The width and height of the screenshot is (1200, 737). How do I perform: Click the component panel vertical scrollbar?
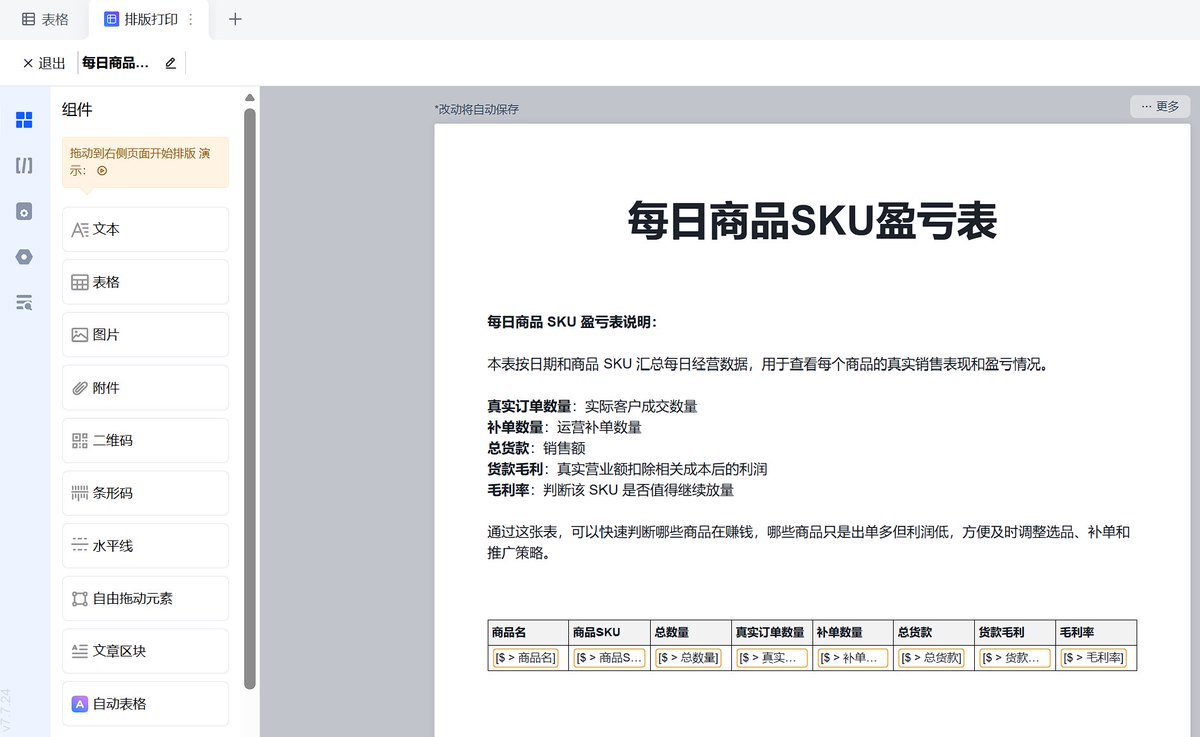[x=250, y=400]
